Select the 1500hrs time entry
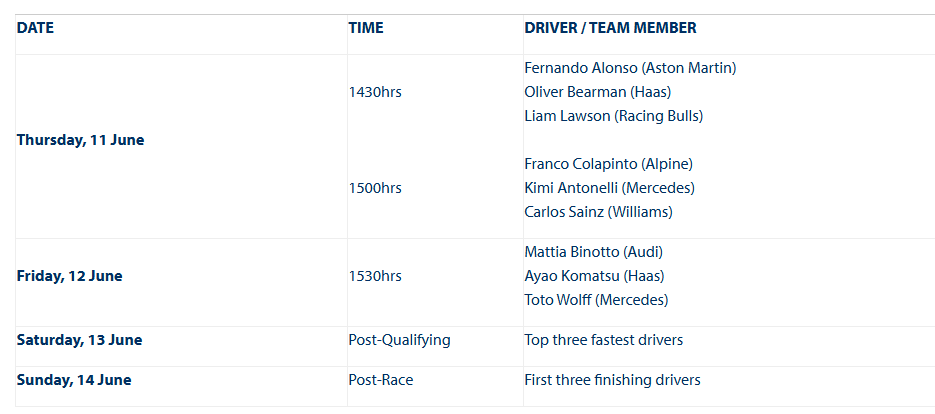The width and height of the screenshot is (935, 414). click(375, 189)
